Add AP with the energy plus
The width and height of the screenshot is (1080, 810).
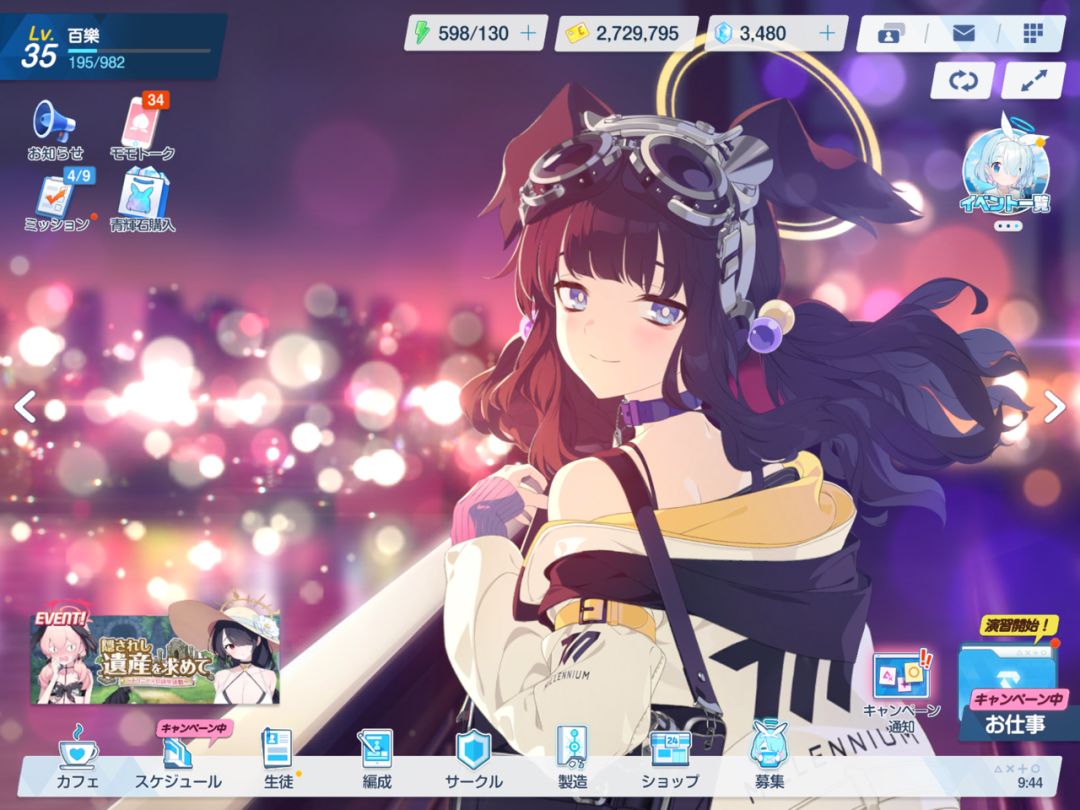[528, 33]
